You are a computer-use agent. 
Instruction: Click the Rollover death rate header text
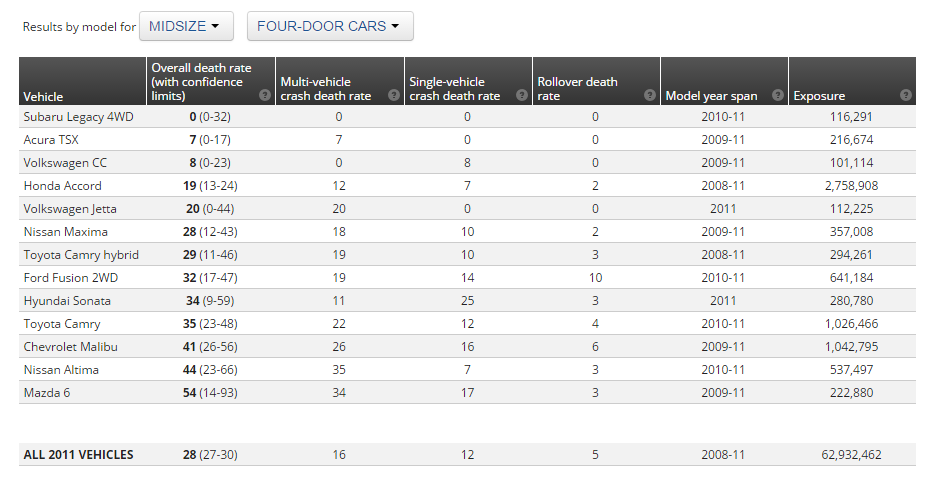[x=577, y=89]
